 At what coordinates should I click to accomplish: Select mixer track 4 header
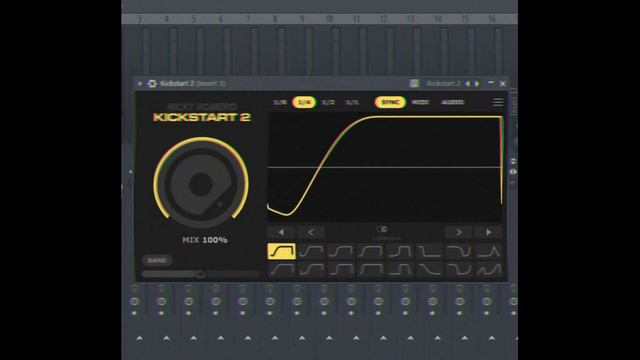pyautogui.click(x=167, y=19)
